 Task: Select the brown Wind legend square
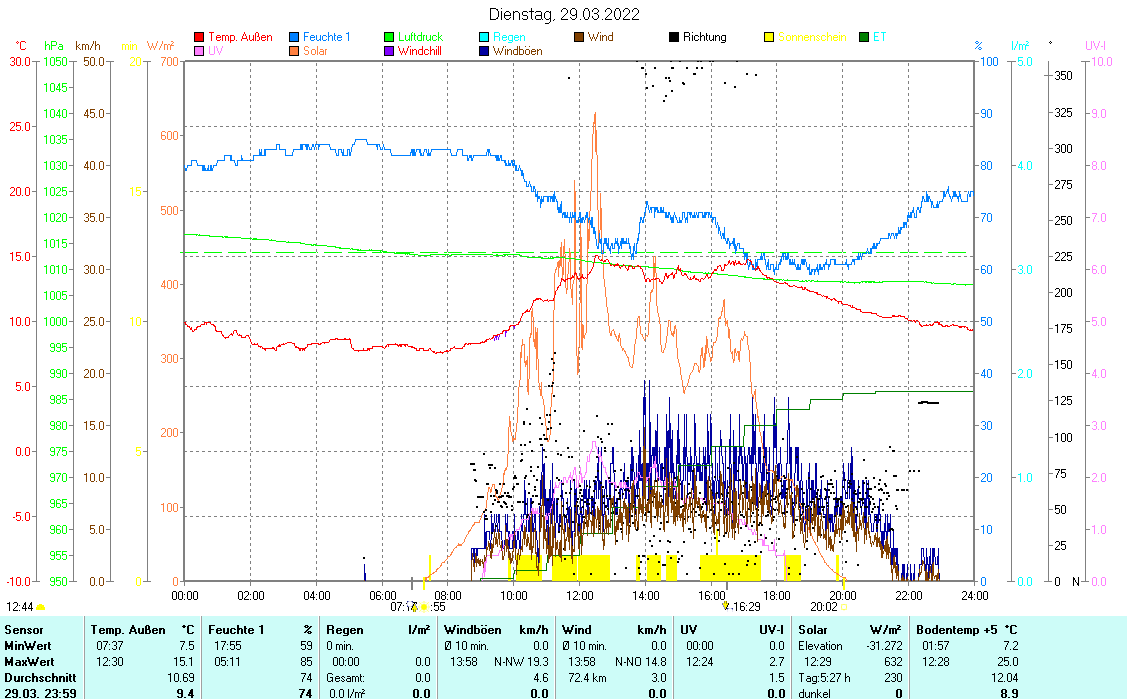[x=580, y=37]
